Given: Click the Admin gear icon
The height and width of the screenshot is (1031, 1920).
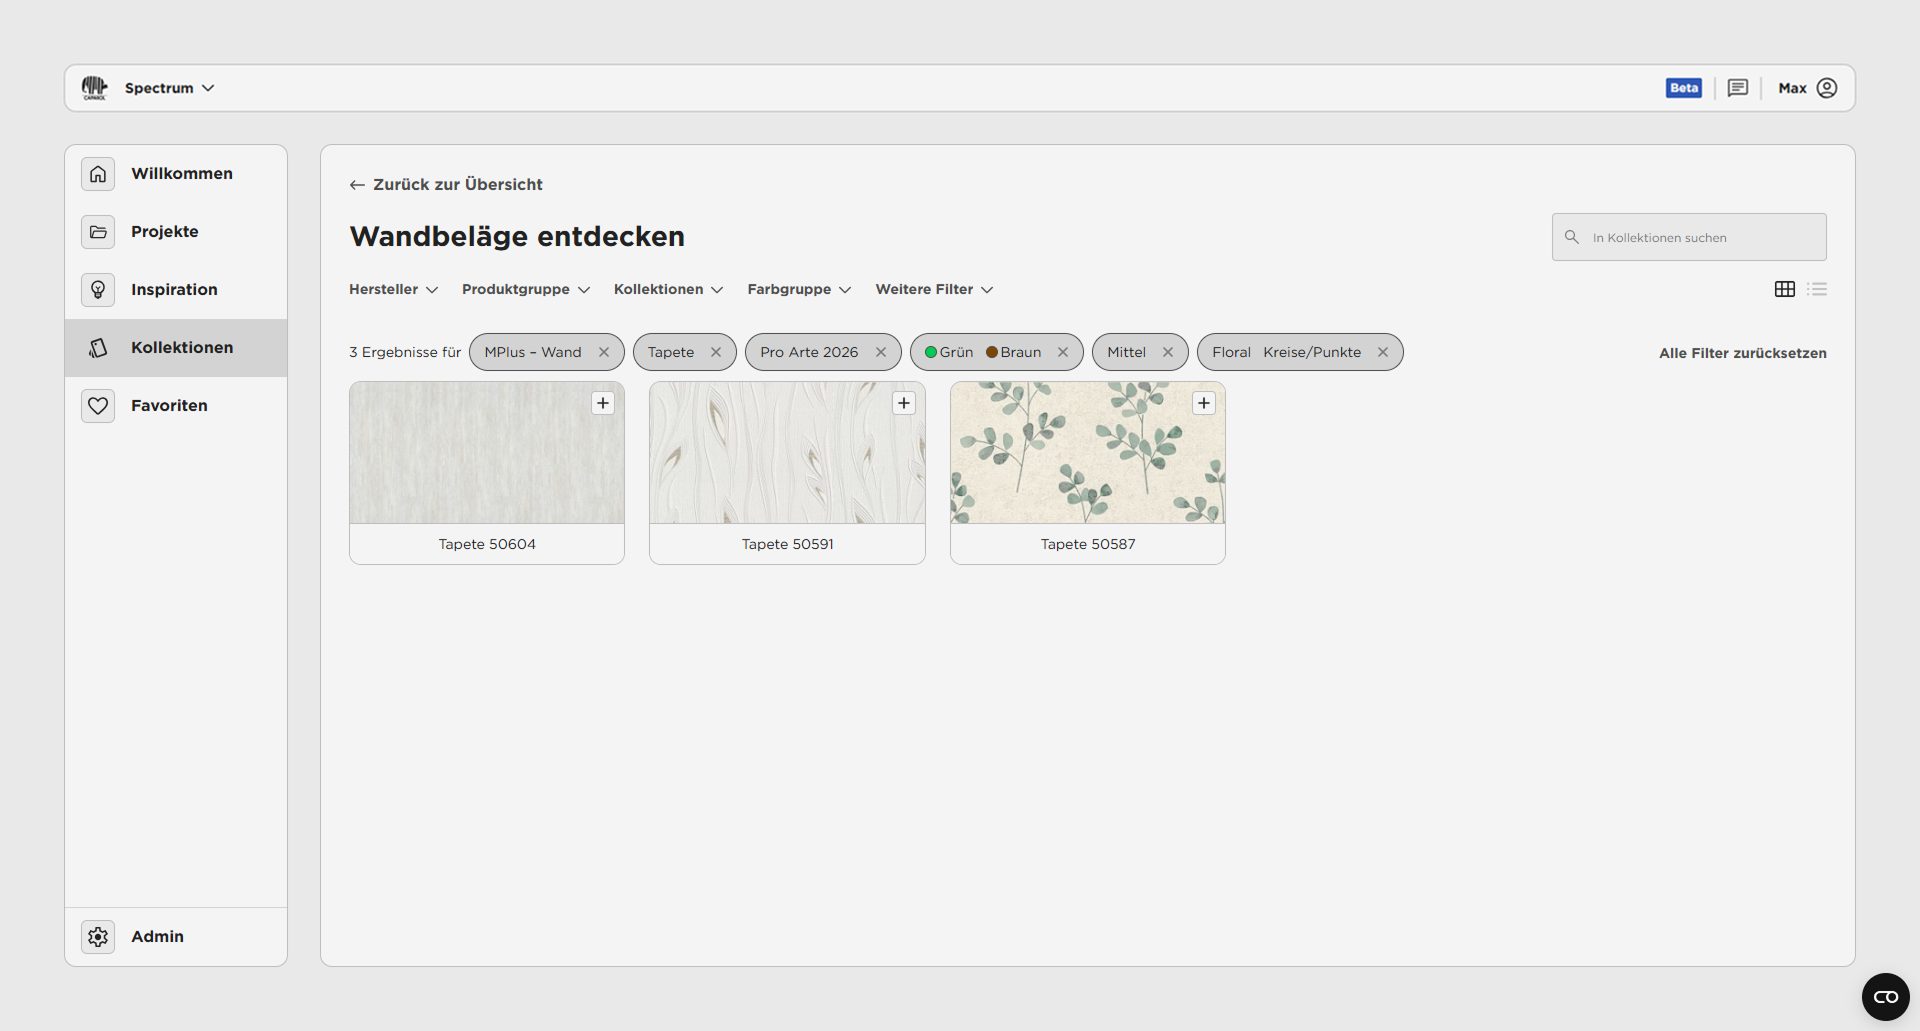Looking at the screenshot, I should pos(98,937).
